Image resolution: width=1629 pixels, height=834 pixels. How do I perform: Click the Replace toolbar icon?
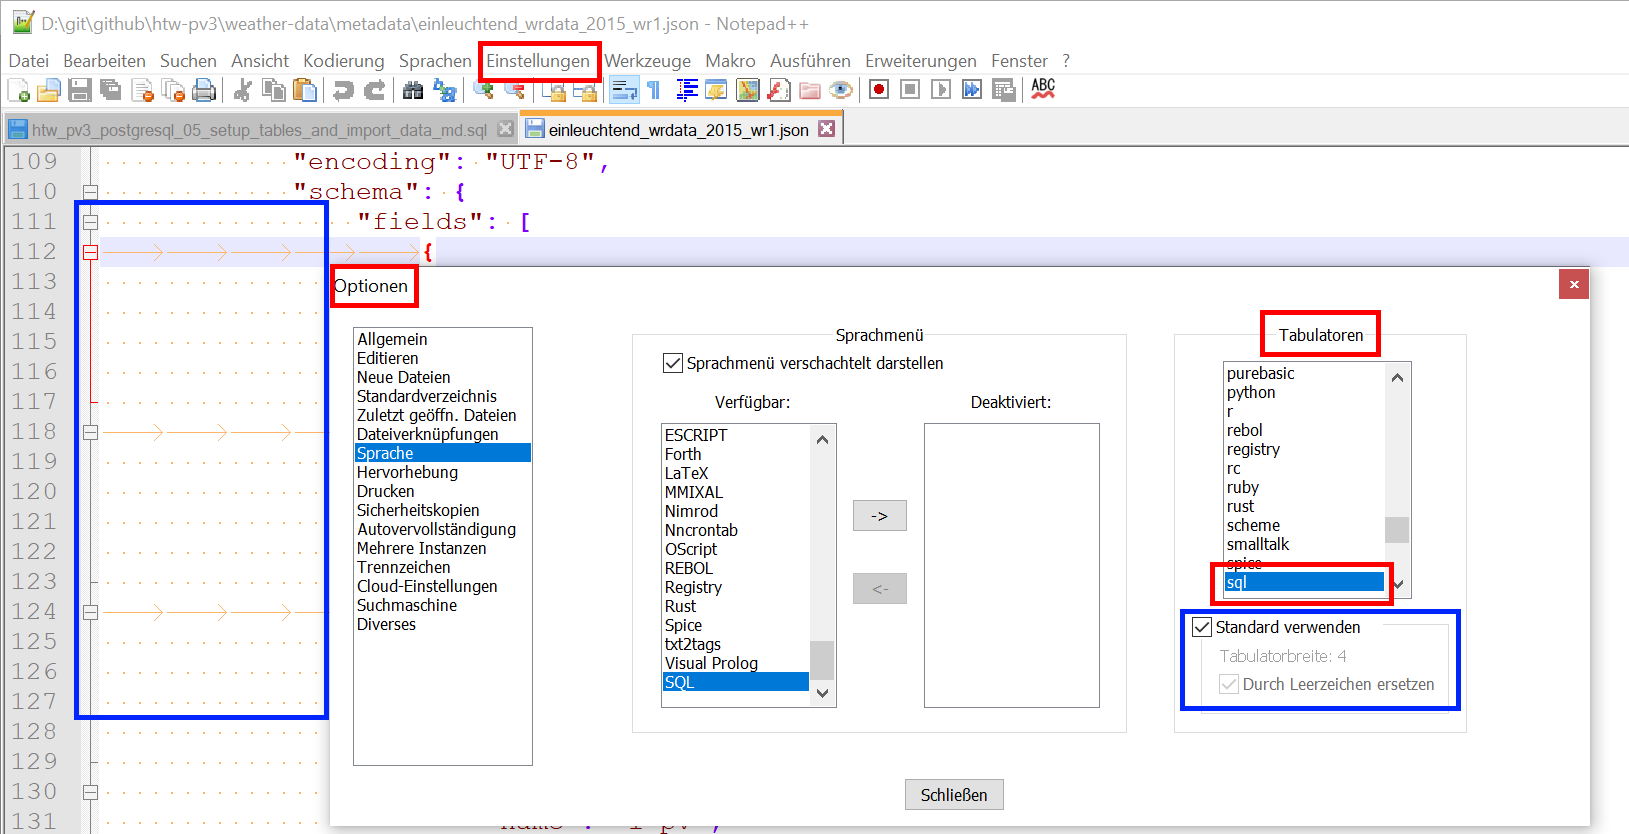click(x=445, y=91)
